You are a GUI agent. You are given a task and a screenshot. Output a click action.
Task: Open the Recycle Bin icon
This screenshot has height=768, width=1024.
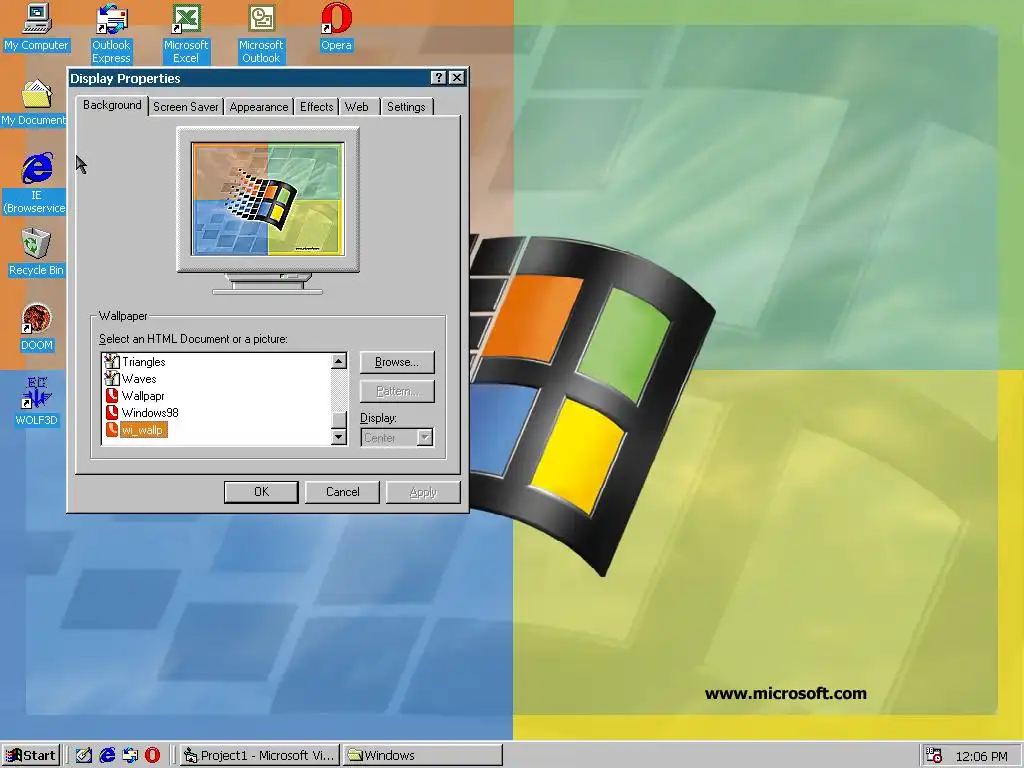(x=36, y=252)
